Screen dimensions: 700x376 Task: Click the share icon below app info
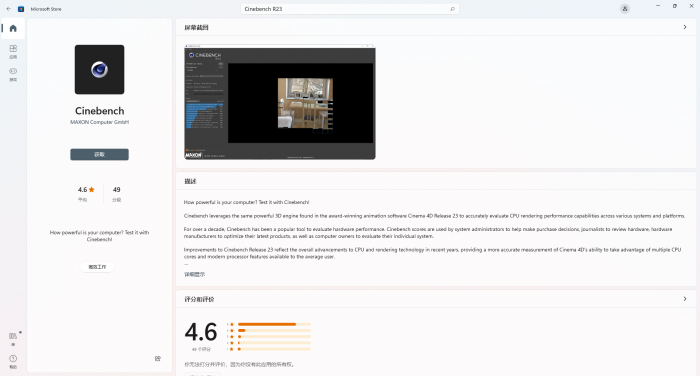pyautogui.click(x=158, y=359)
